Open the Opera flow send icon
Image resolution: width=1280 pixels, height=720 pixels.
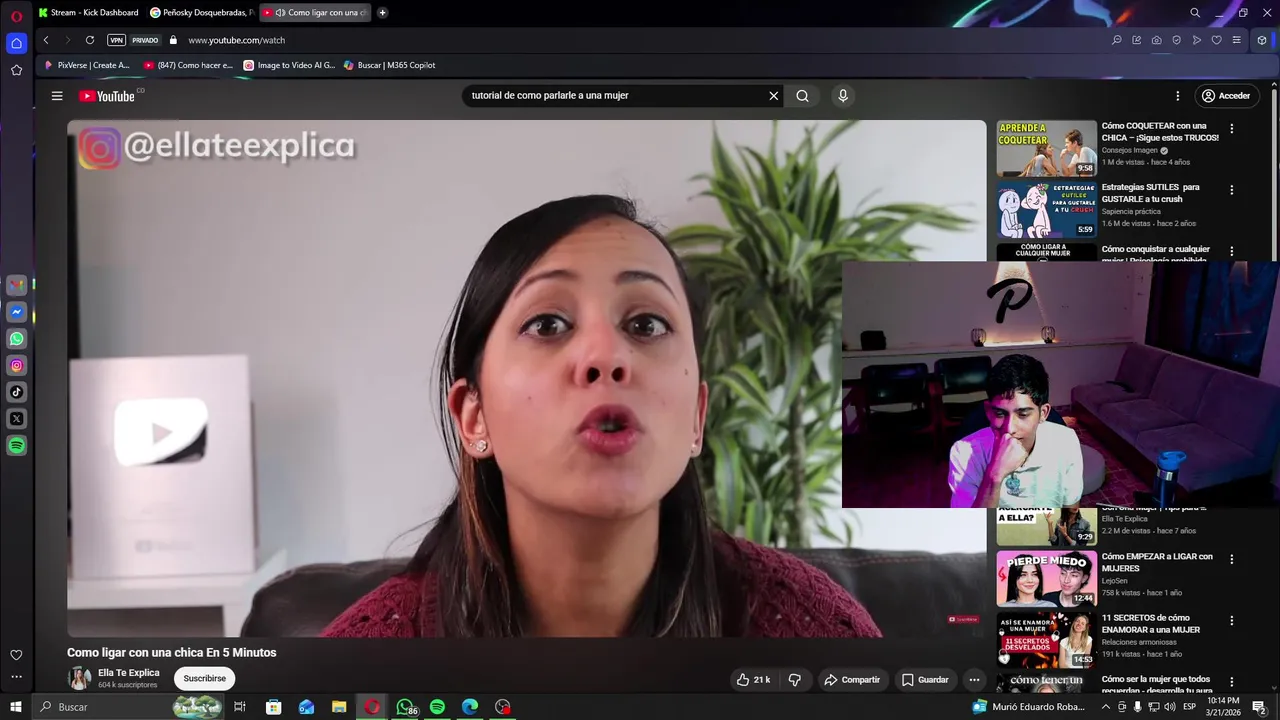click(1197, 40)
